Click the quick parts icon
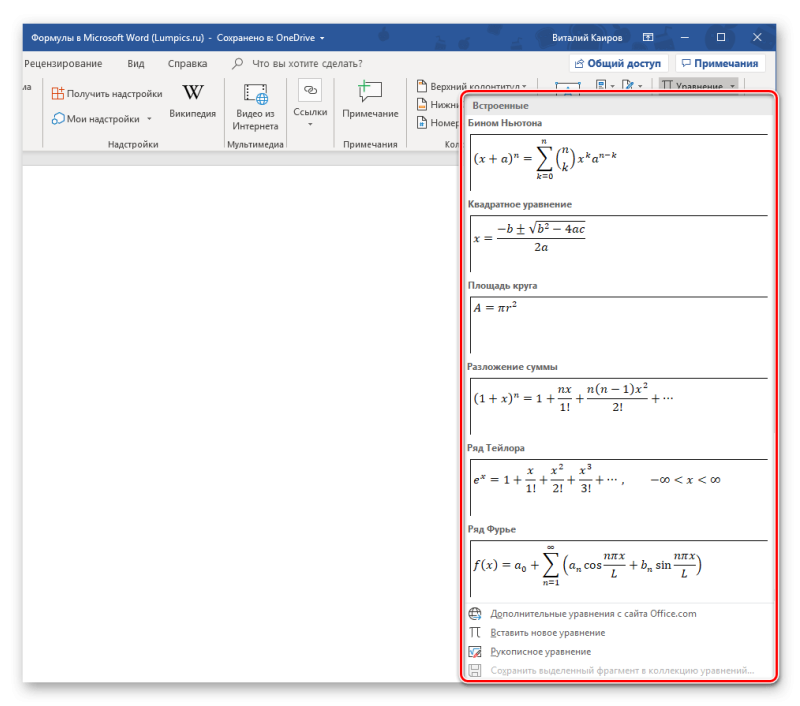The height and width of the screenshot is (706, 800). pos(601,85)
